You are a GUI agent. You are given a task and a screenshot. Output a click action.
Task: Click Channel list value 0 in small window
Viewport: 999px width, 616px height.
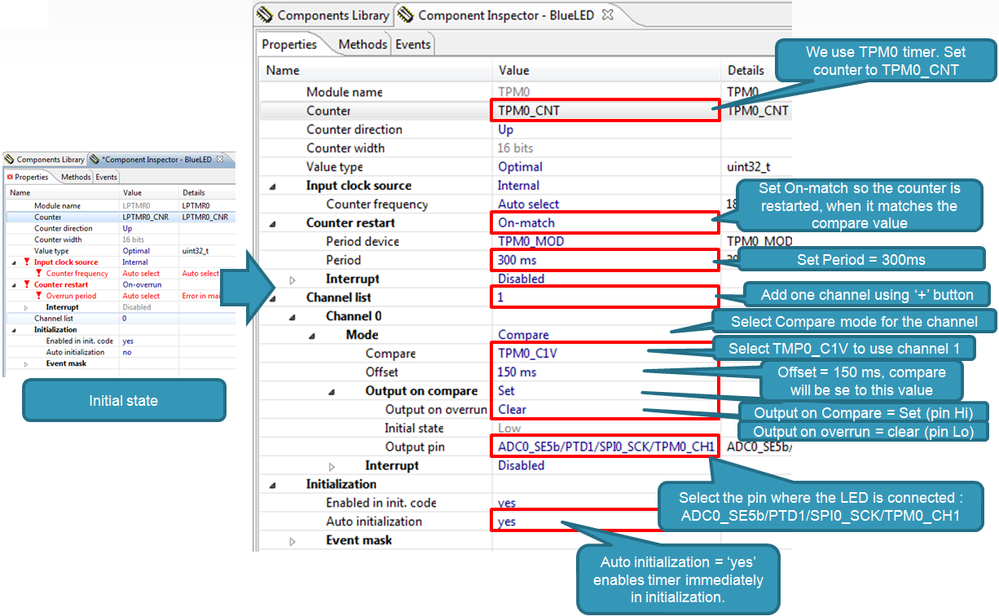124,318
